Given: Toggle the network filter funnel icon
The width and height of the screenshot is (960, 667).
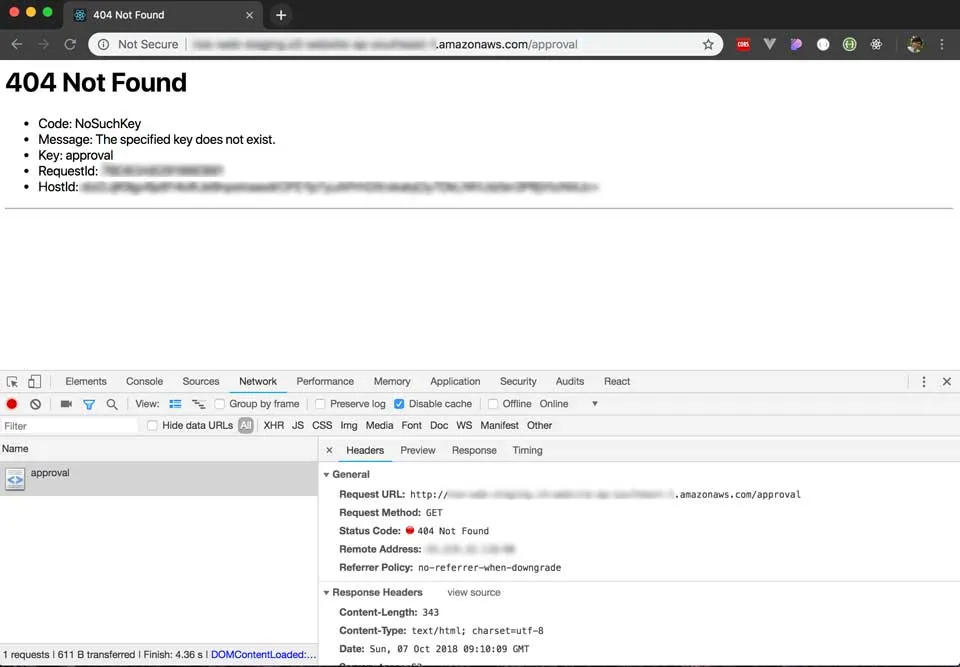Looking at the screenshot, I should pyautogui.click(x=89, y=404).
